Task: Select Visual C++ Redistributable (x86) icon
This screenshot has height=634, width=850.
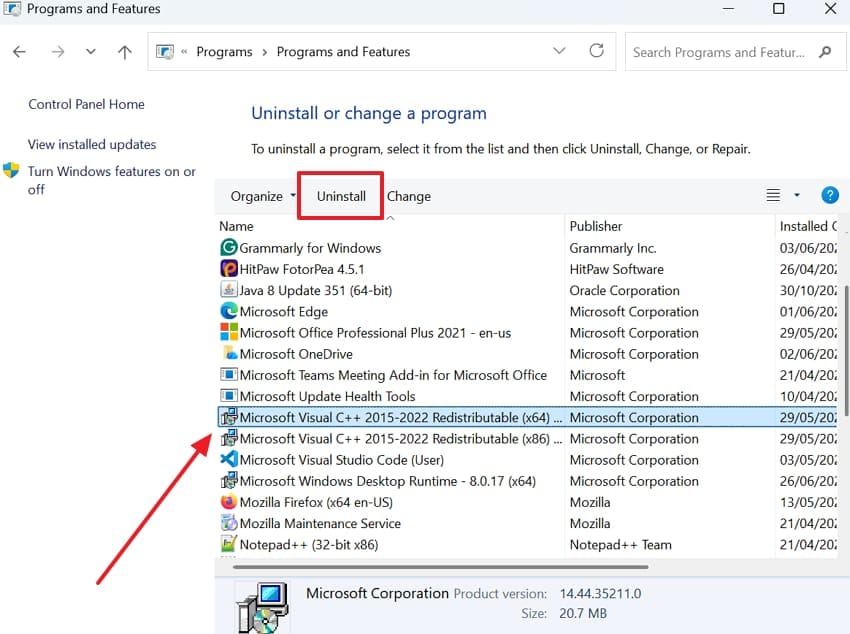Action: [229, 438]
